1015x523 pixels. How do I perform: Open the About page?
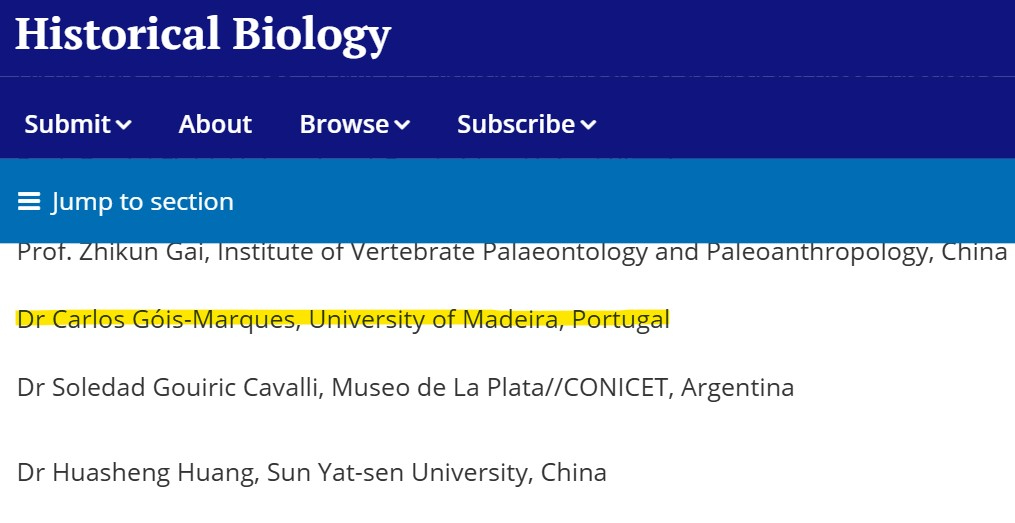pos(215,125)
